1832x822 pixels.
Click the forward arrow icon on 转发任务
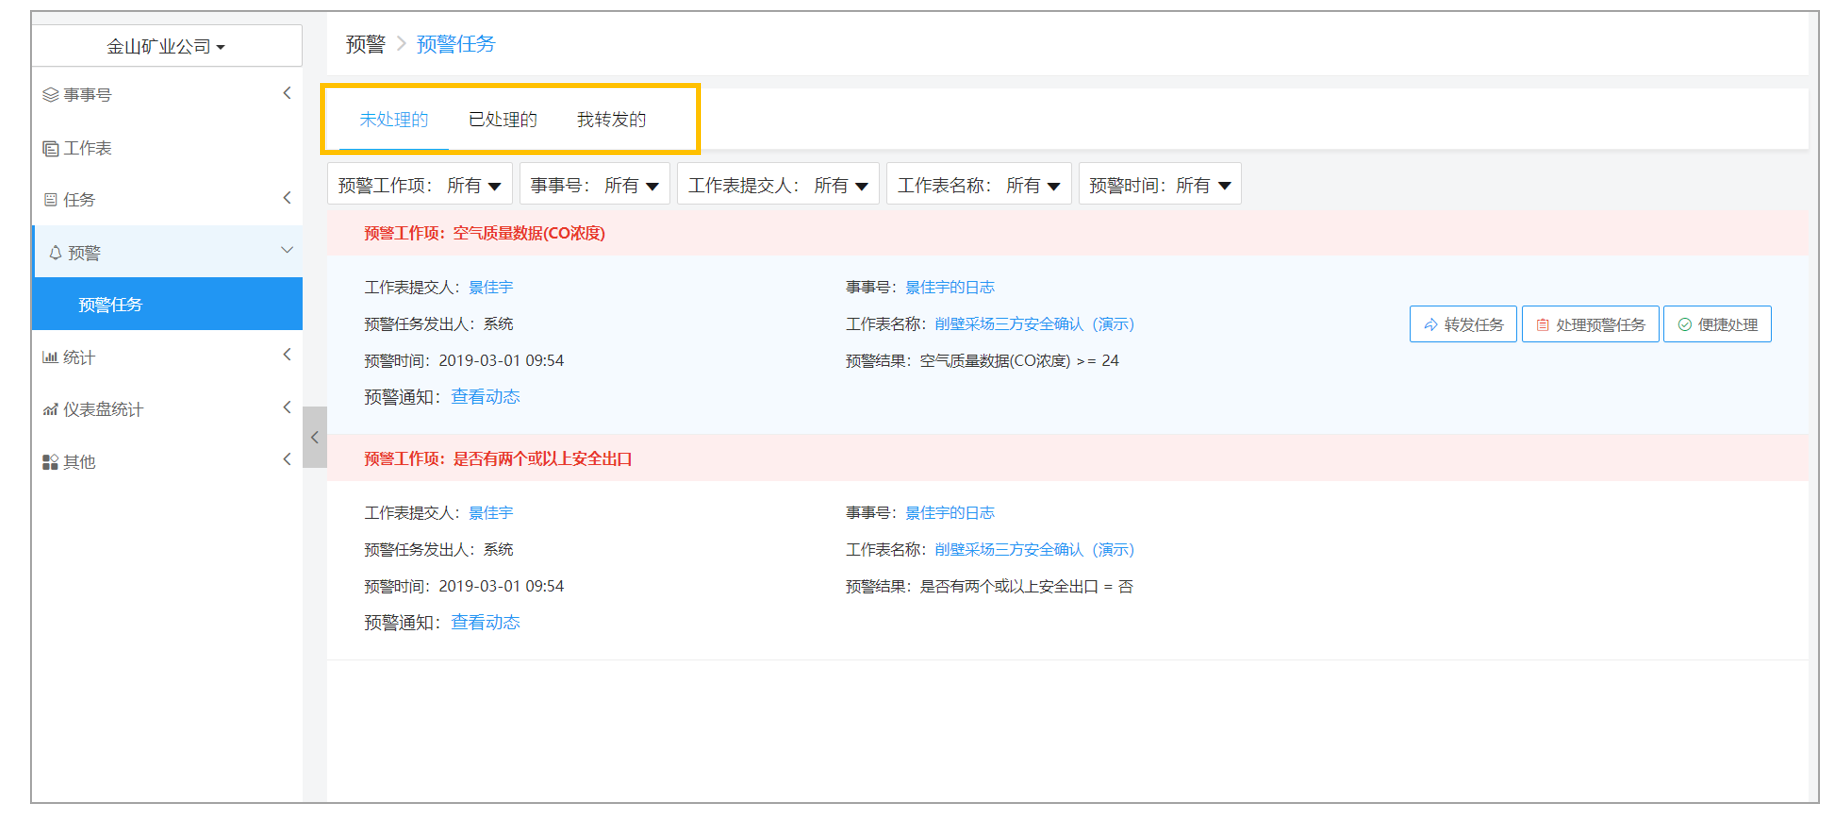tap(1431, 325)
